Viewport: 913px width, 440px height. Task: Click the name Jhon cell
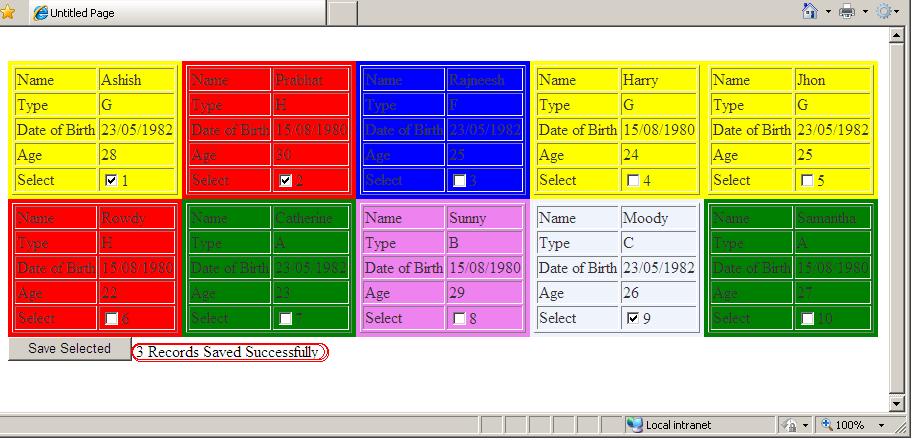(x=833, y=80)
